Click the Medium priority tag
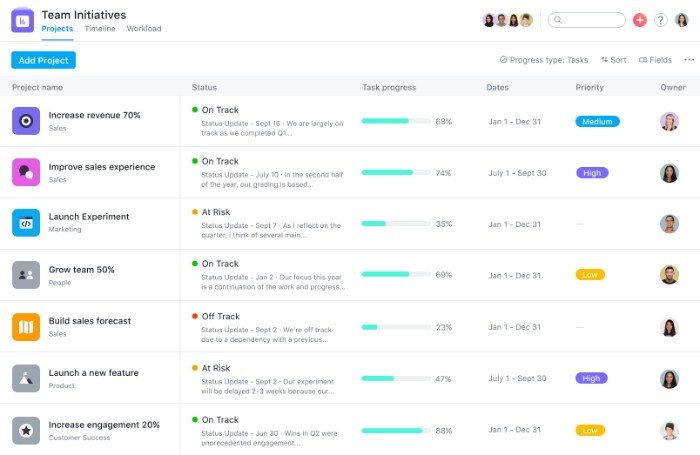 tap(597, 122)
